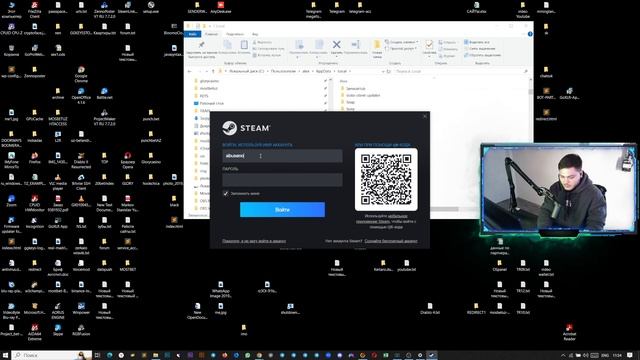Expand the dropdown arrow under Delete in ribbon

tap(336, 57)
